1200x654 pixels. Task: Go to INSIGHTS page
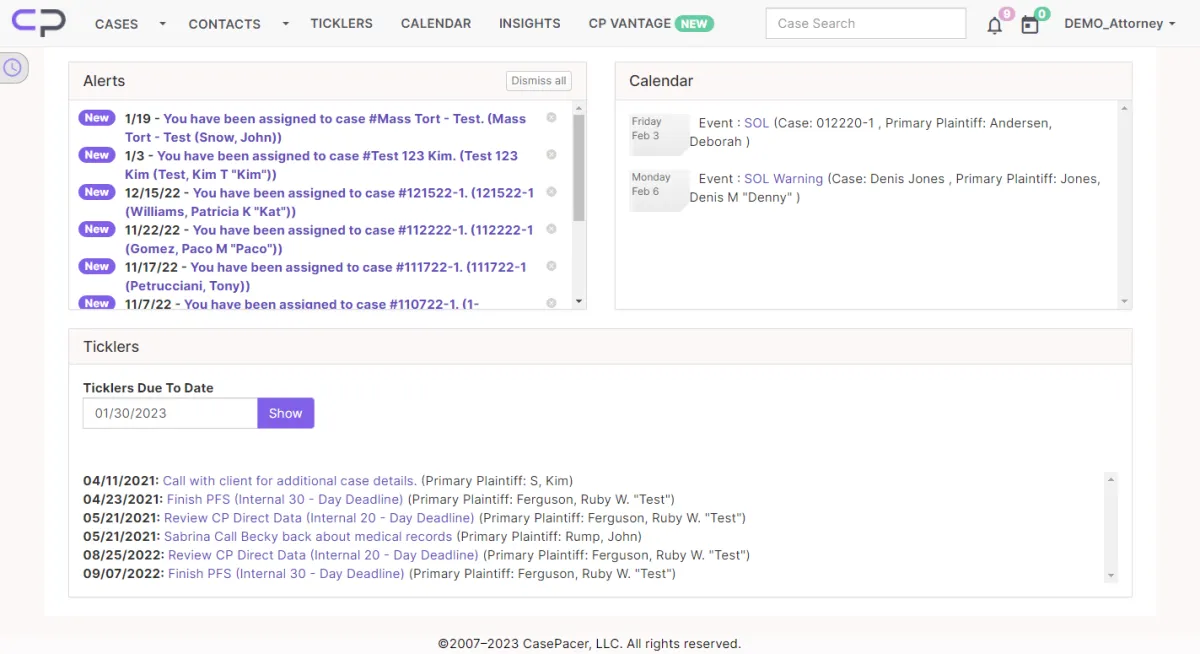tap(530, 23)
